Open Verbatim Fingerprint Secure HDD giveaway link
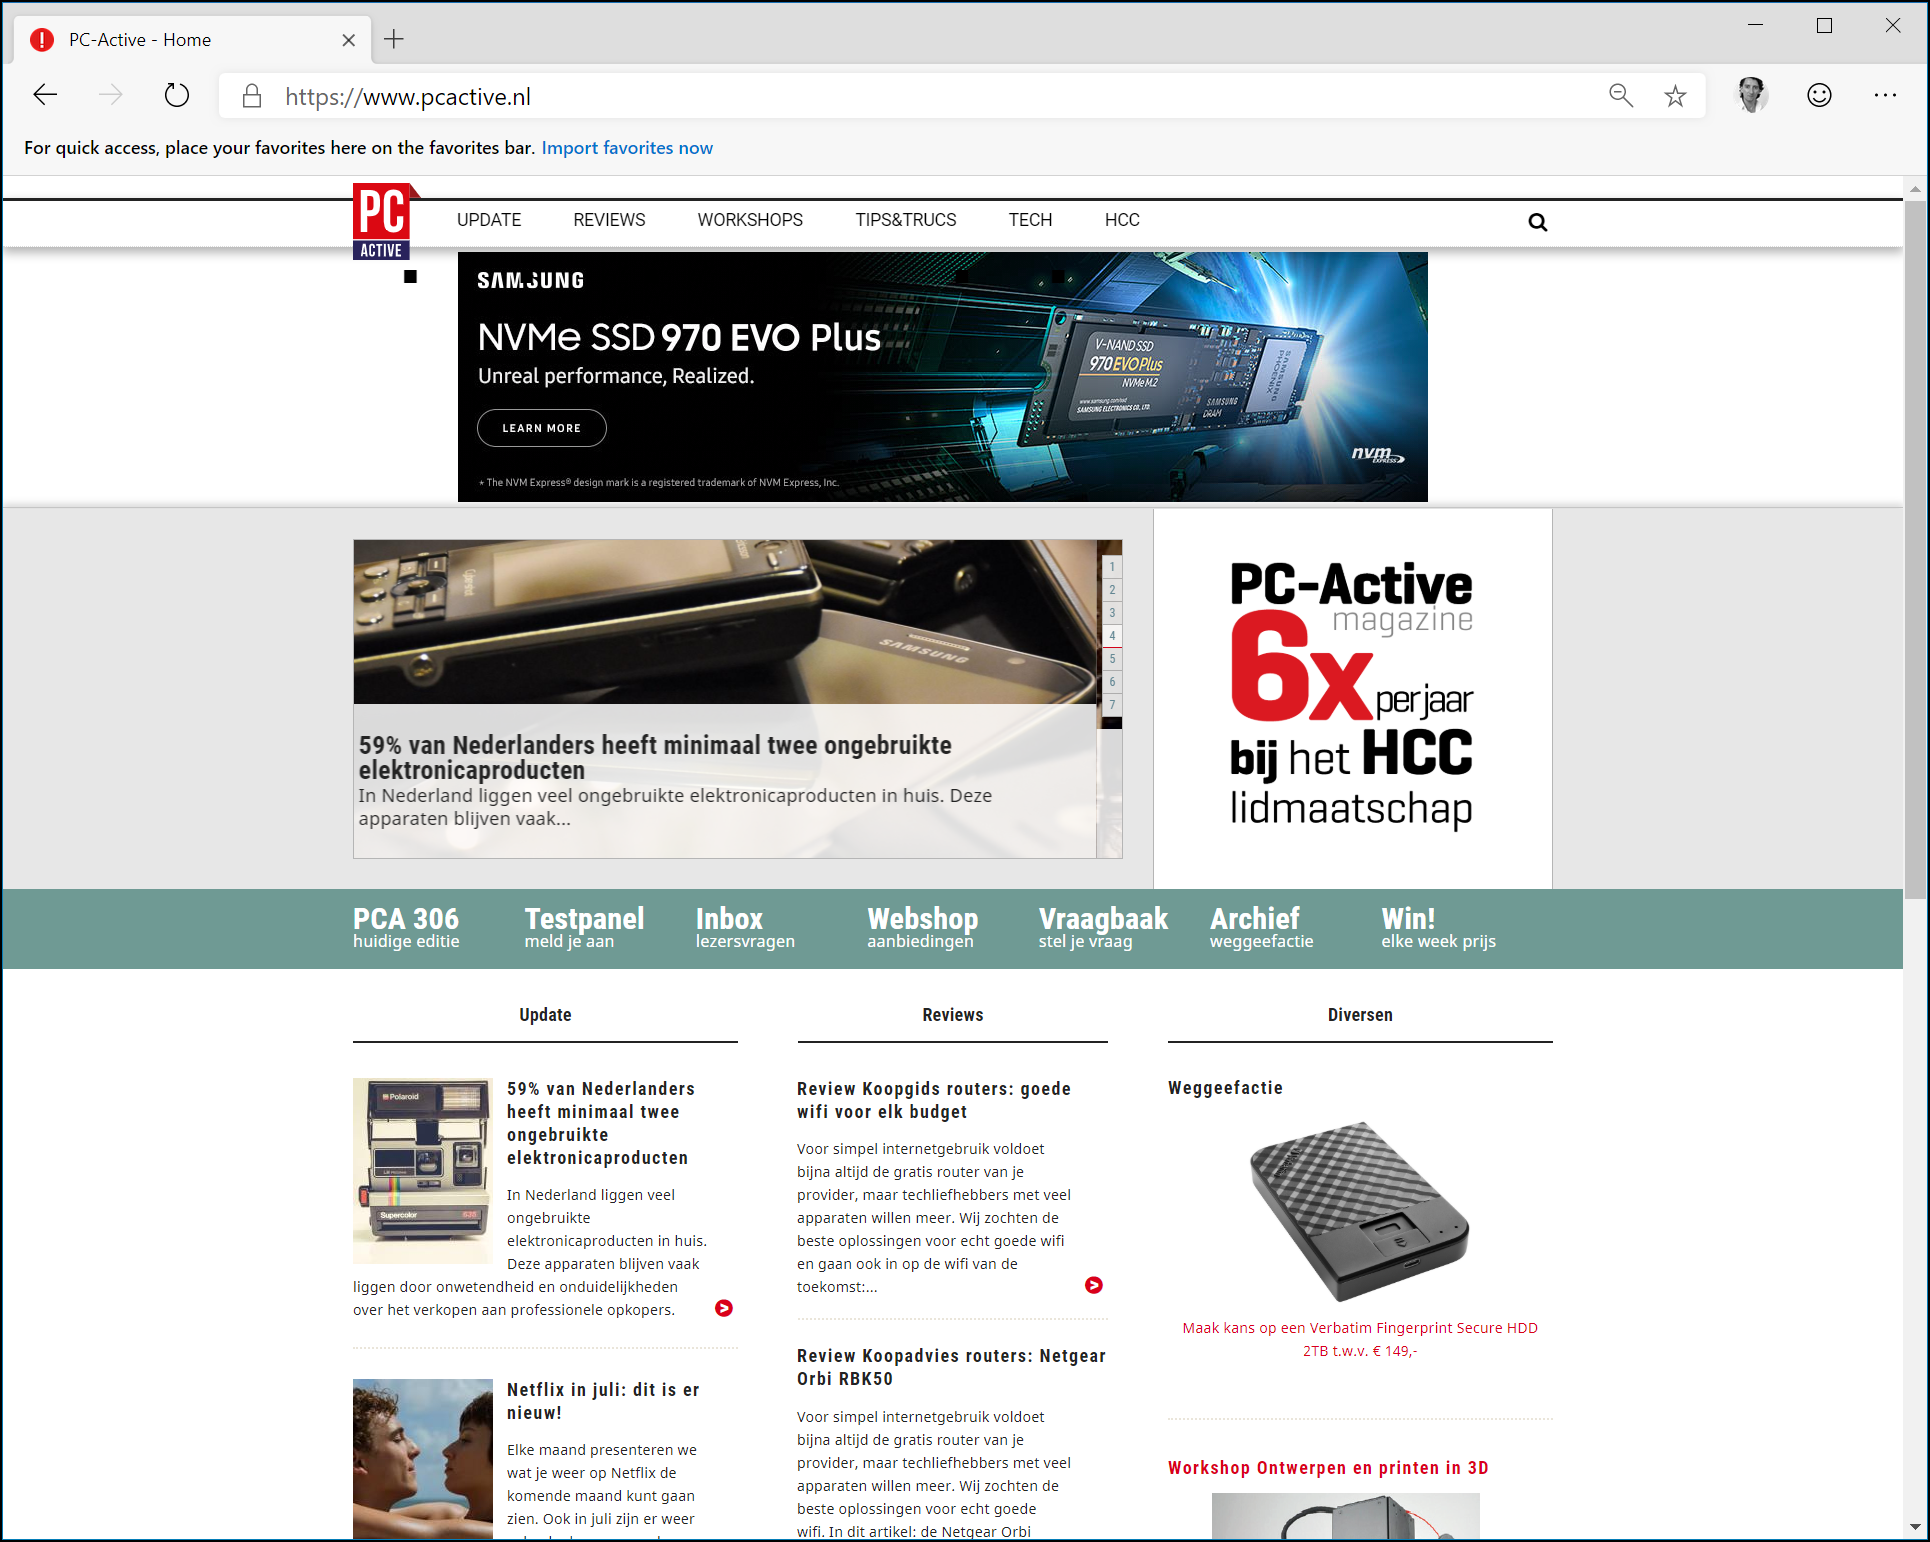Image resolution: width=1930 pixels, height=1542 pixels. pos(1360,1339)
